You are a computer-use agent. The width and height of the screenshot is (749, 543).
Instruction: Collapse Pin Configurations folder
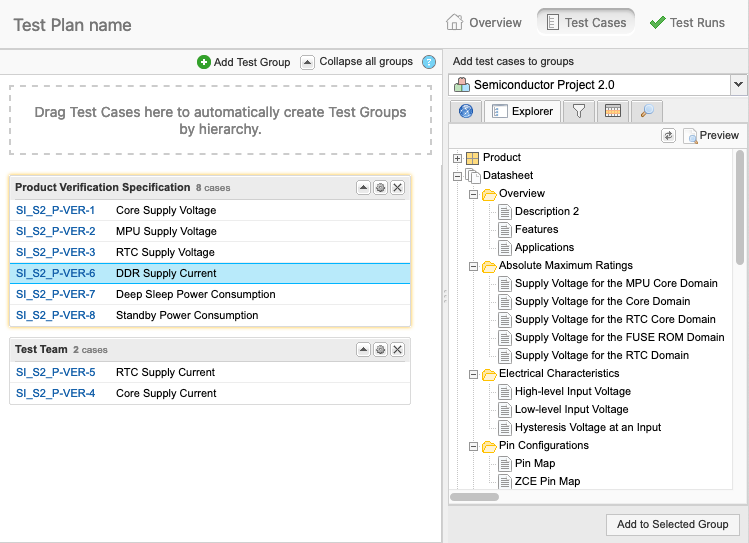(473, 447)
